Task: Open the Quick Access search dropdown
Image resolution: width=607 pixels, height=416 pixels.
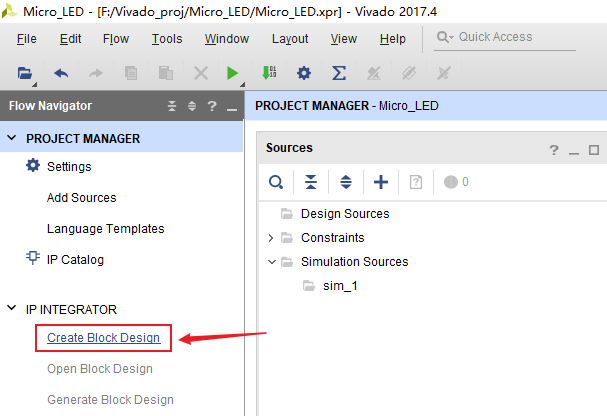Action: click(445, 37)
